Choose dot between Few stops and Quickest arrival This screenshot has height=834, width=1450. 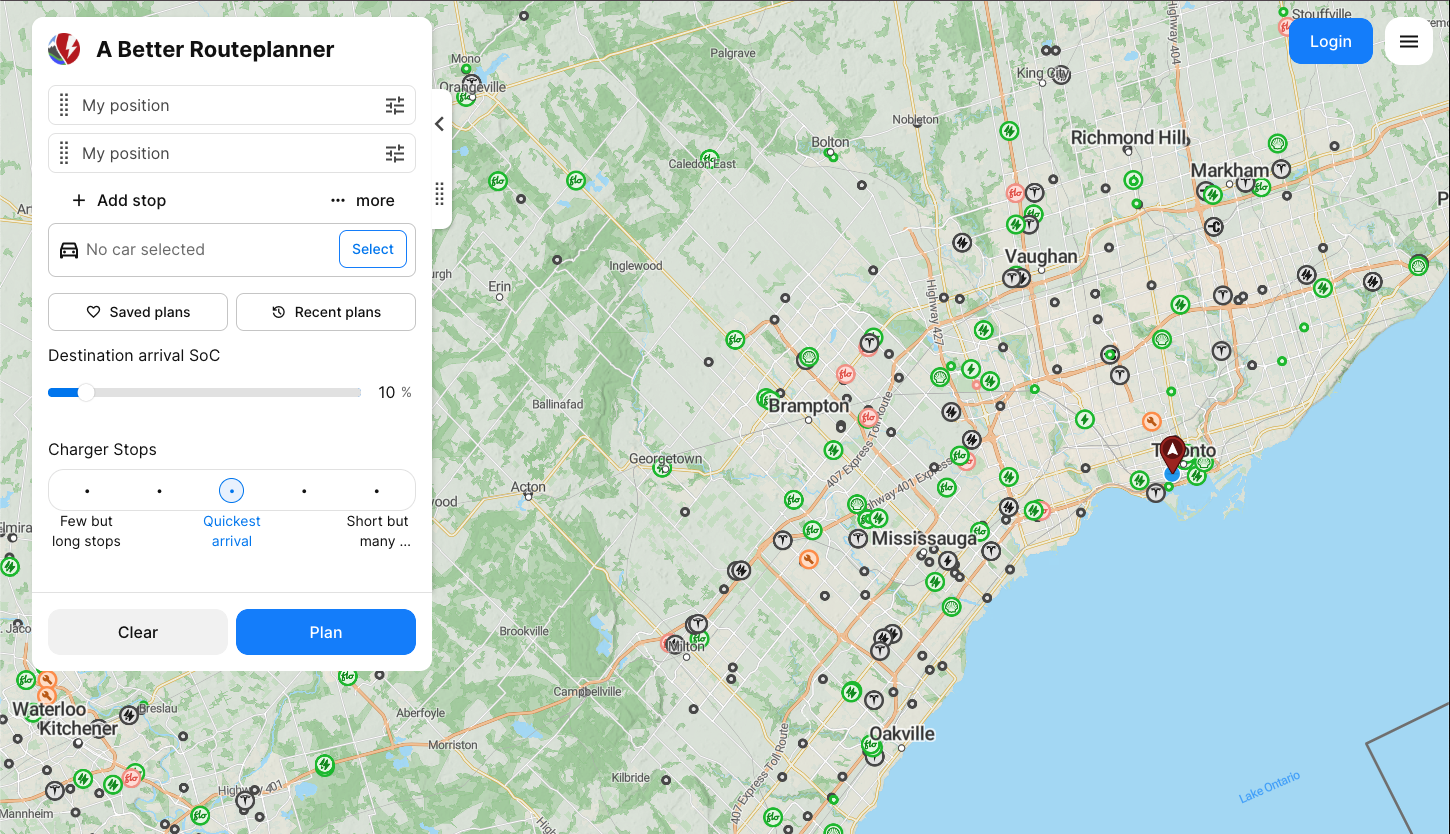[159, 491]
